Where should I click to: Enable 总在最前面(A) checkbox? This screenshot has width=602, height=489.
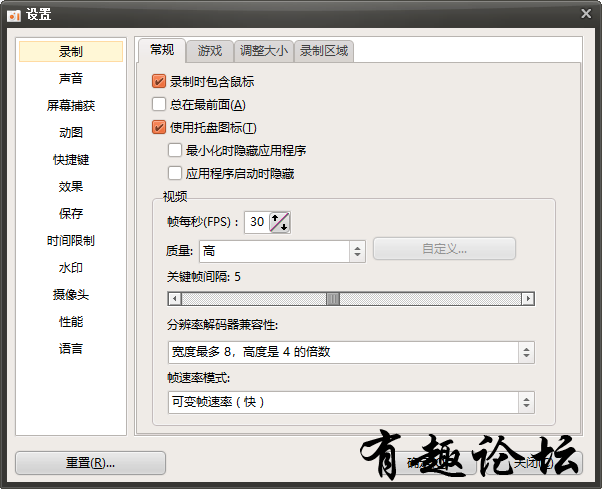pyautogui.click(x=159, y=104)
